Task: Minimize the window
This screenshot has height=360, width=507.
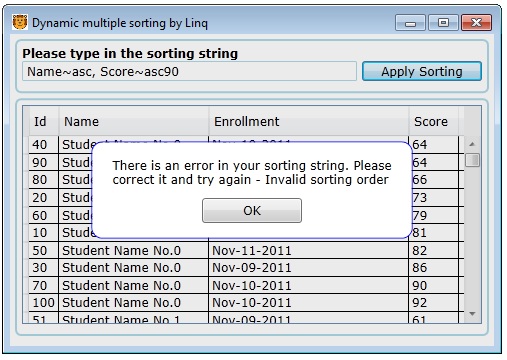Action: [410, 23]
